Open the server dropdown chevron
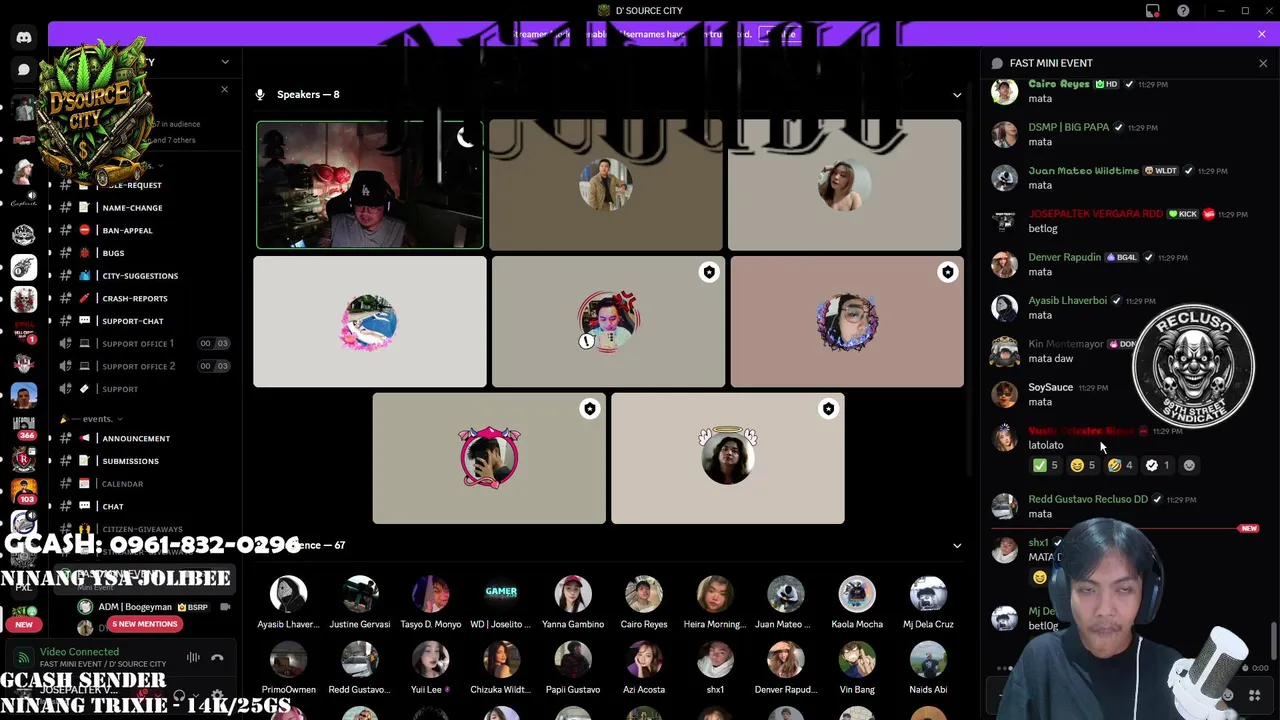The height and width of the screenshot is (720, 1280). pos(225,62)
